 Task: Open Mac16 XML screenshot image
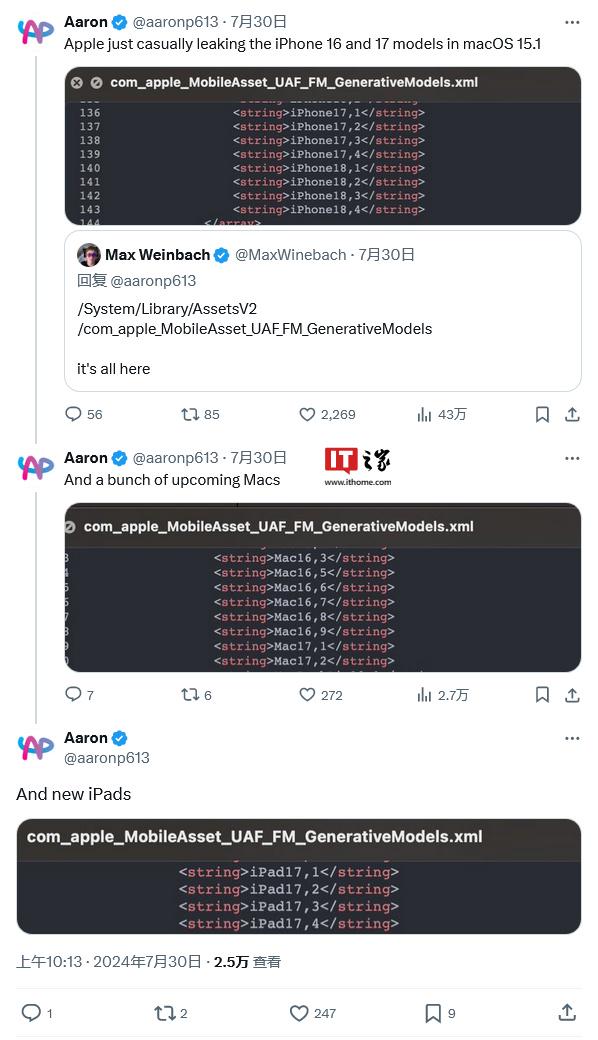(323, 588)
